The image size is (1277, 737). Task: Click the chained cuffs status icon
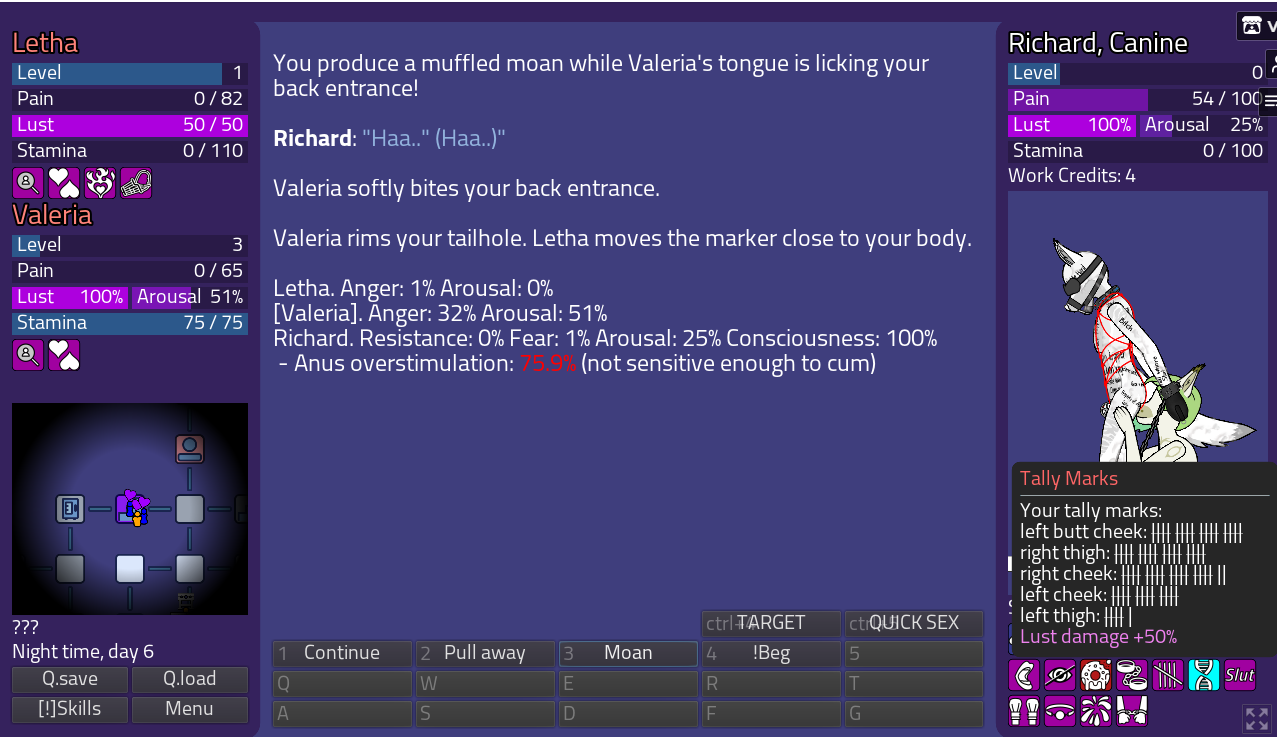tap(1132, 675)
